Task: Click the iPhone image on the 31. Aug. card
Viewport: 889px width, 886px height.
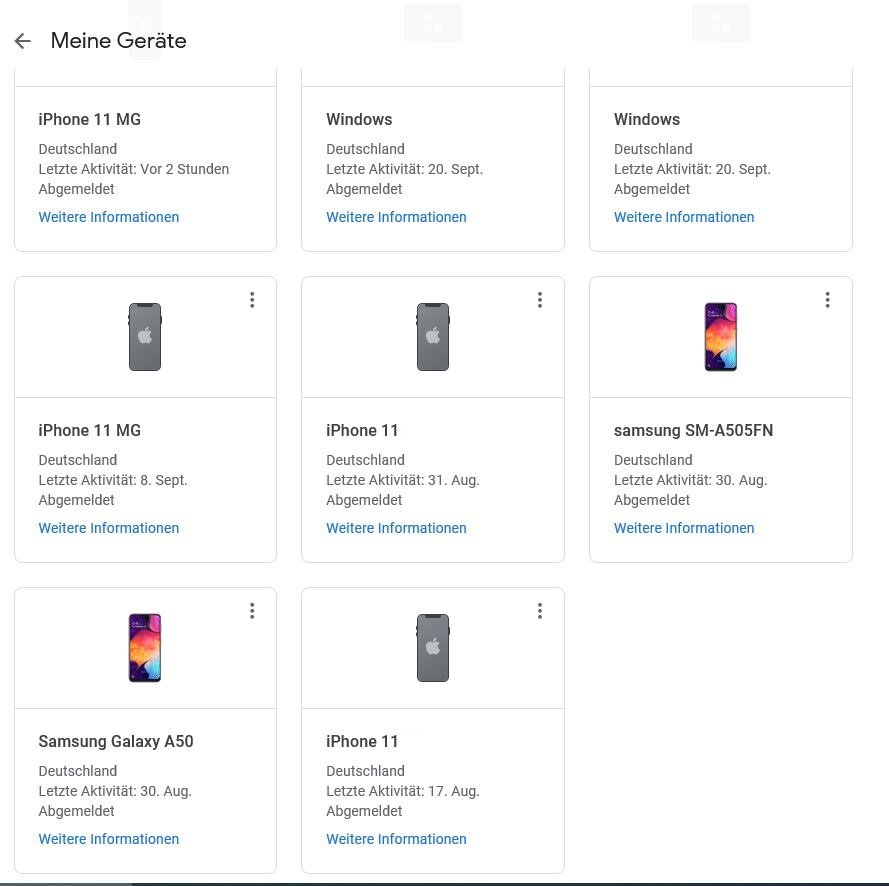Action: (x=433, y=337)
